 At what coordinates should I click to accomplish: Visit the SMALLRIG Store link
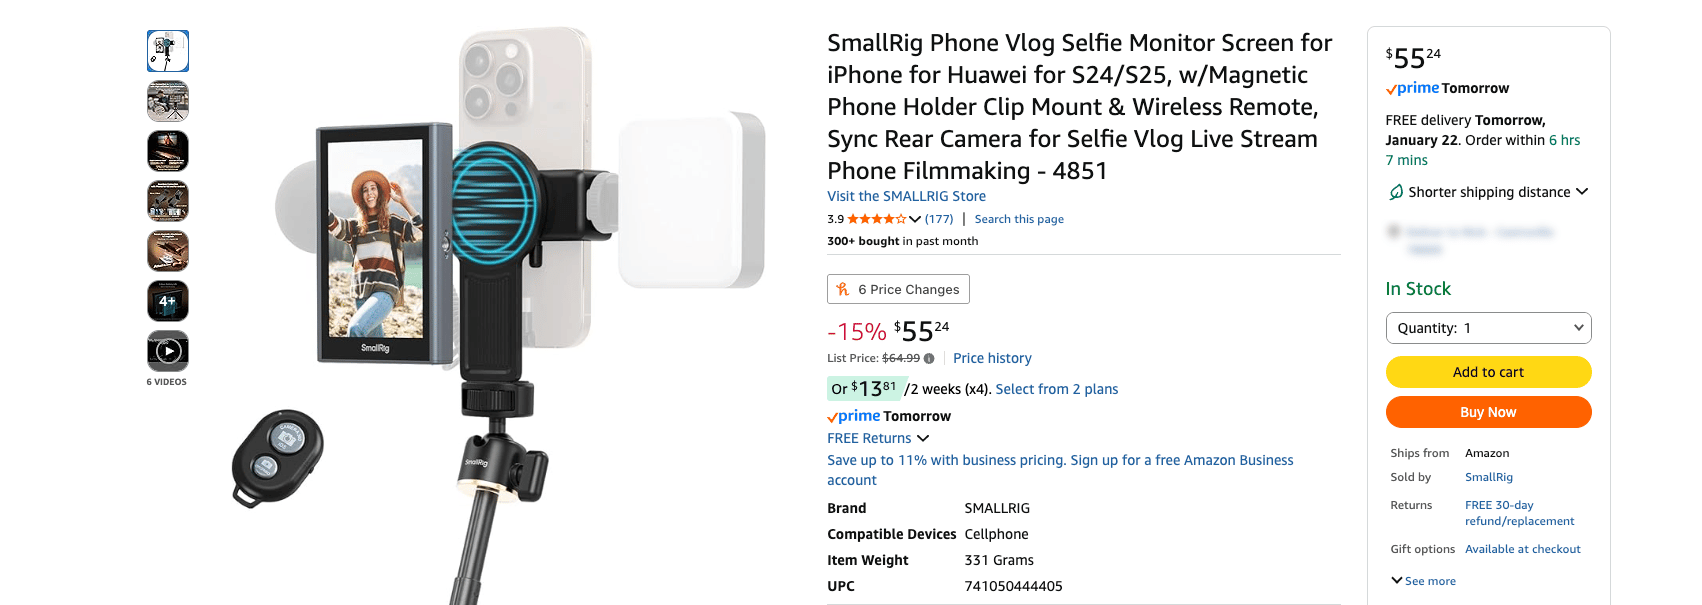(906, 196)
